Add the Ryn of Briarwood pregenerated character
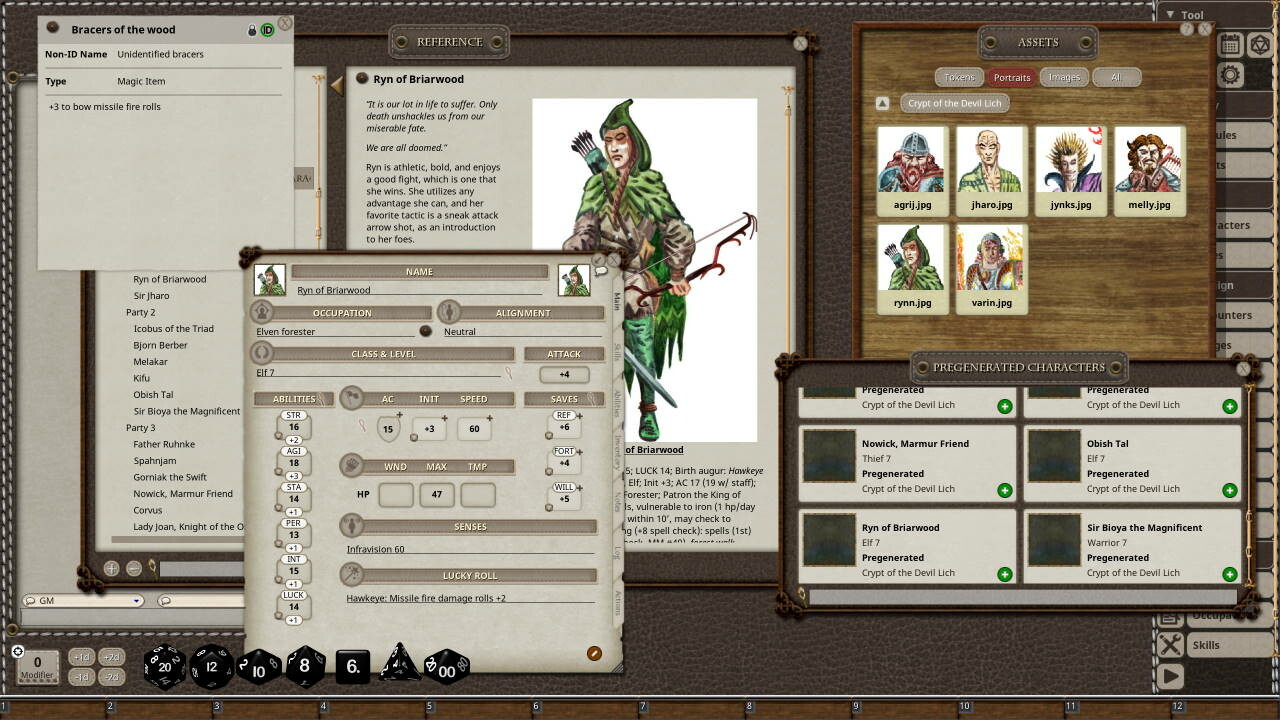1280x720 pixels. (x=1004, y=574)
